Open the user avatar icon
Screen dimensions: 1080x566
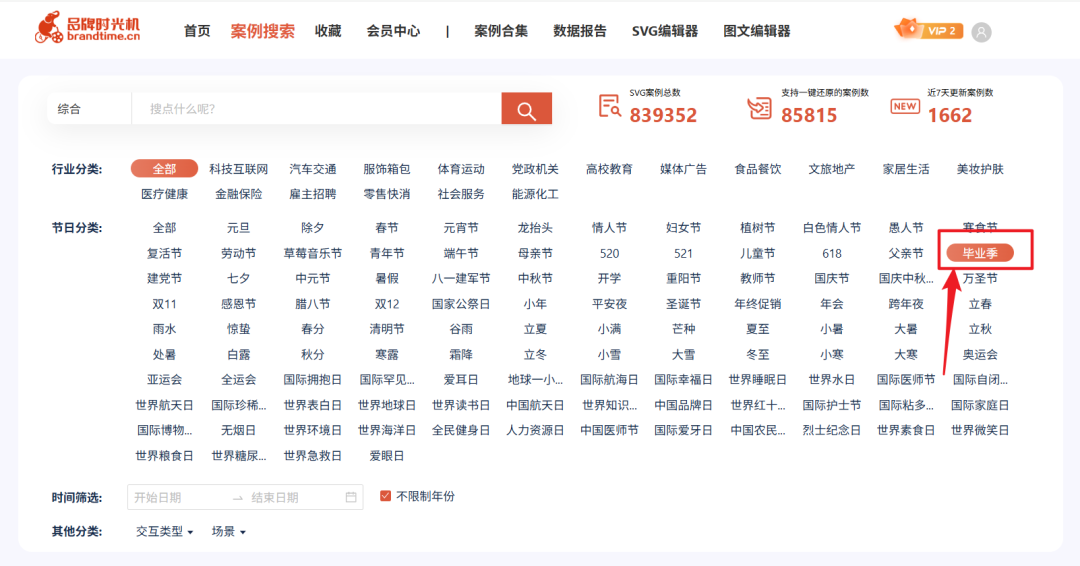coord(981,32)
